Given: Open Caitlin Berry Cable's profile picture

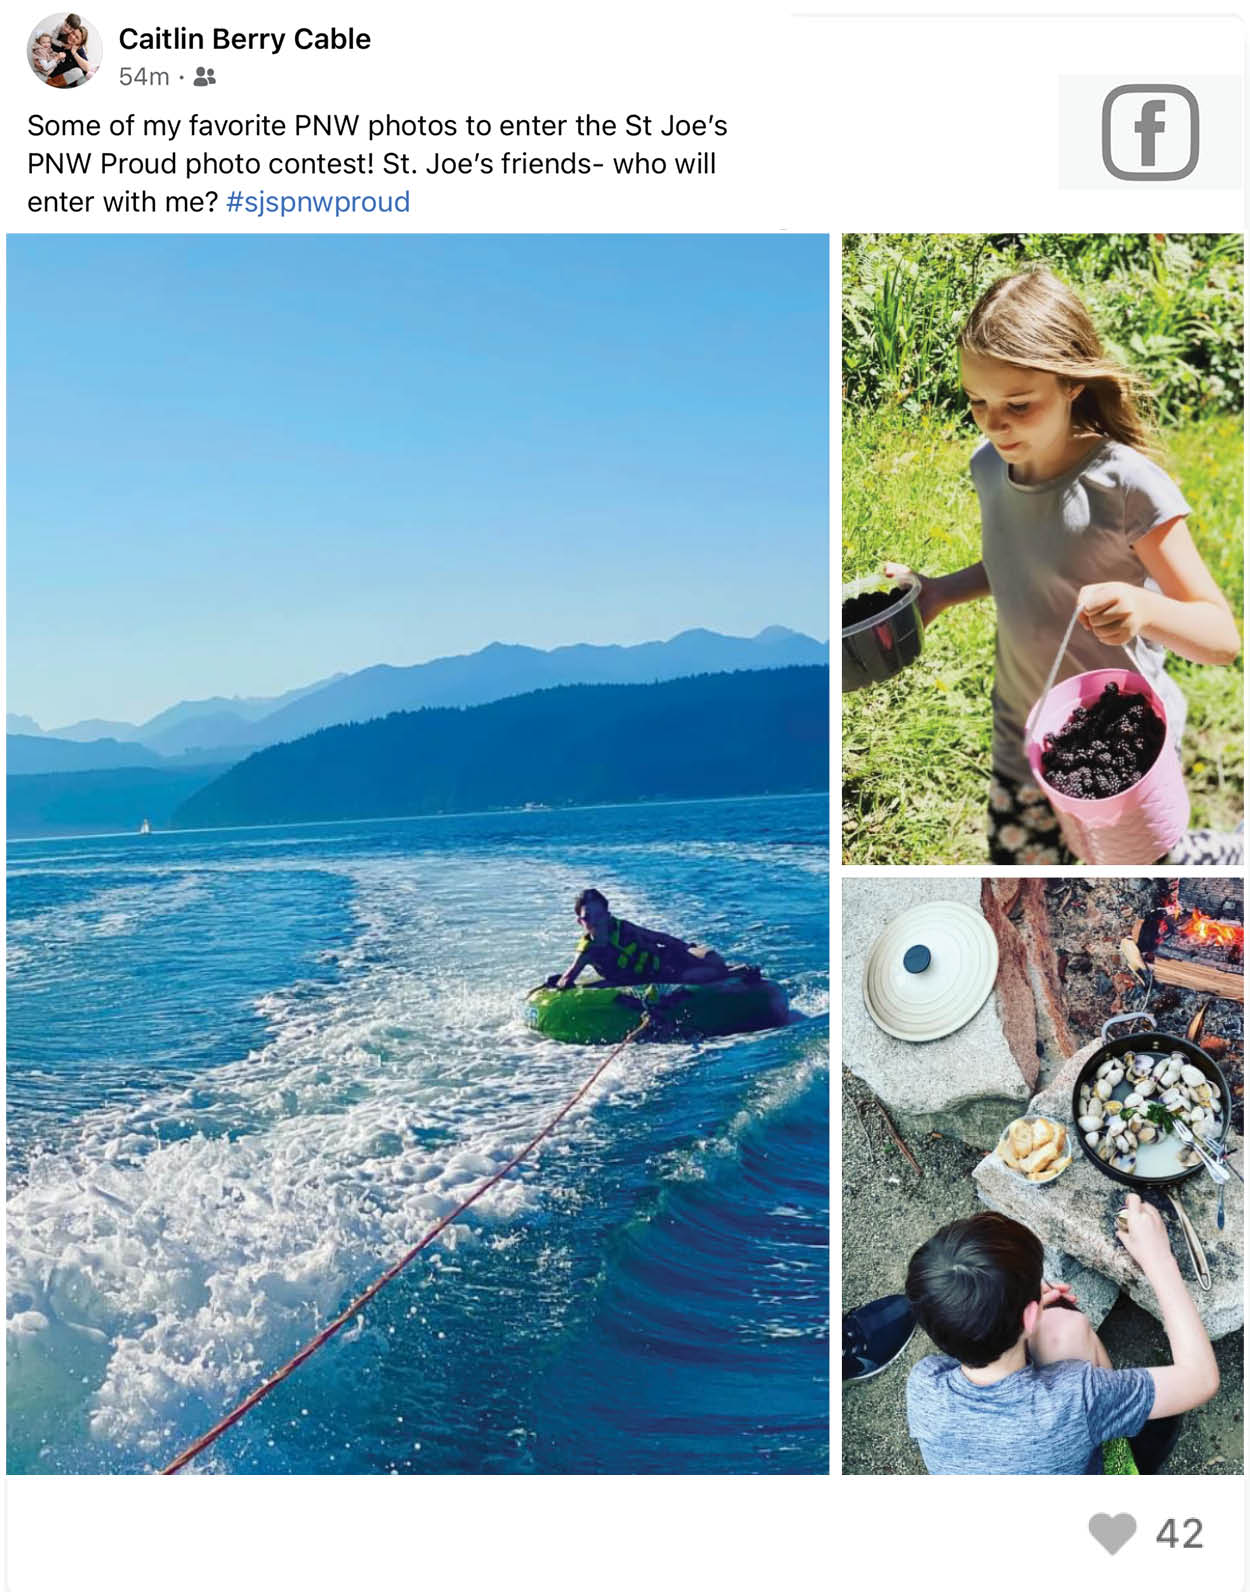Looking at the screenshot, I should click(64, 51).
